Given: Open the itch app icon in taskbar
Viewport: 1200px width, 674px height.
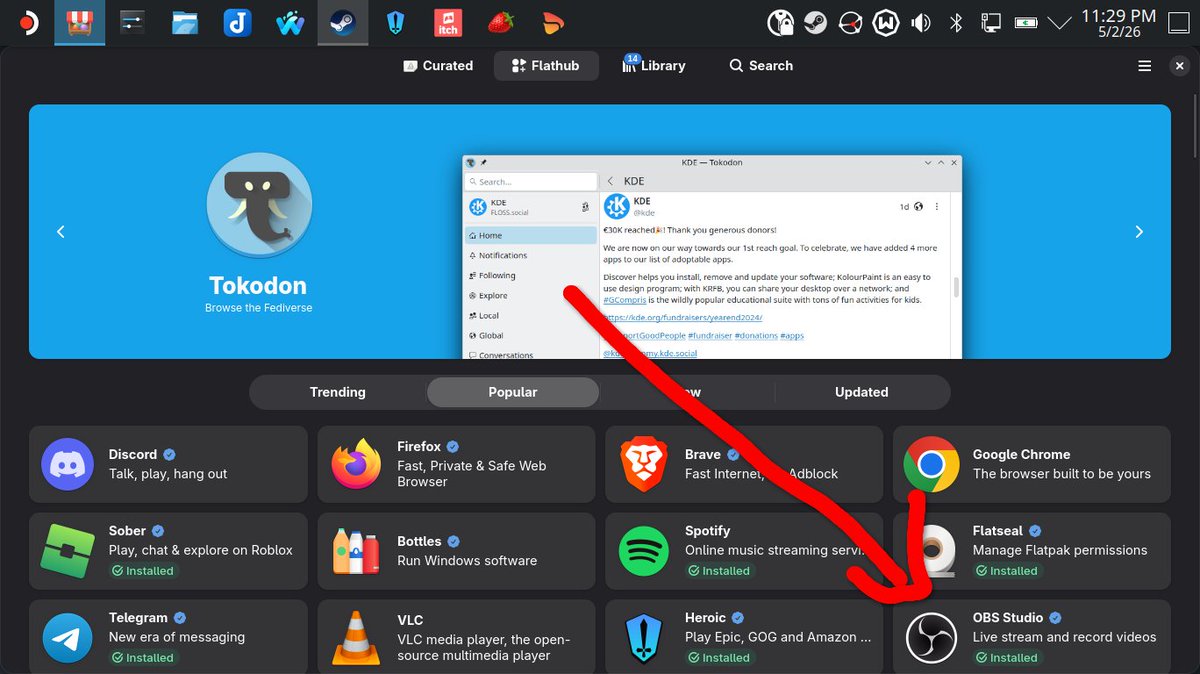Looking at the screenshot, I should coord(448,23).
